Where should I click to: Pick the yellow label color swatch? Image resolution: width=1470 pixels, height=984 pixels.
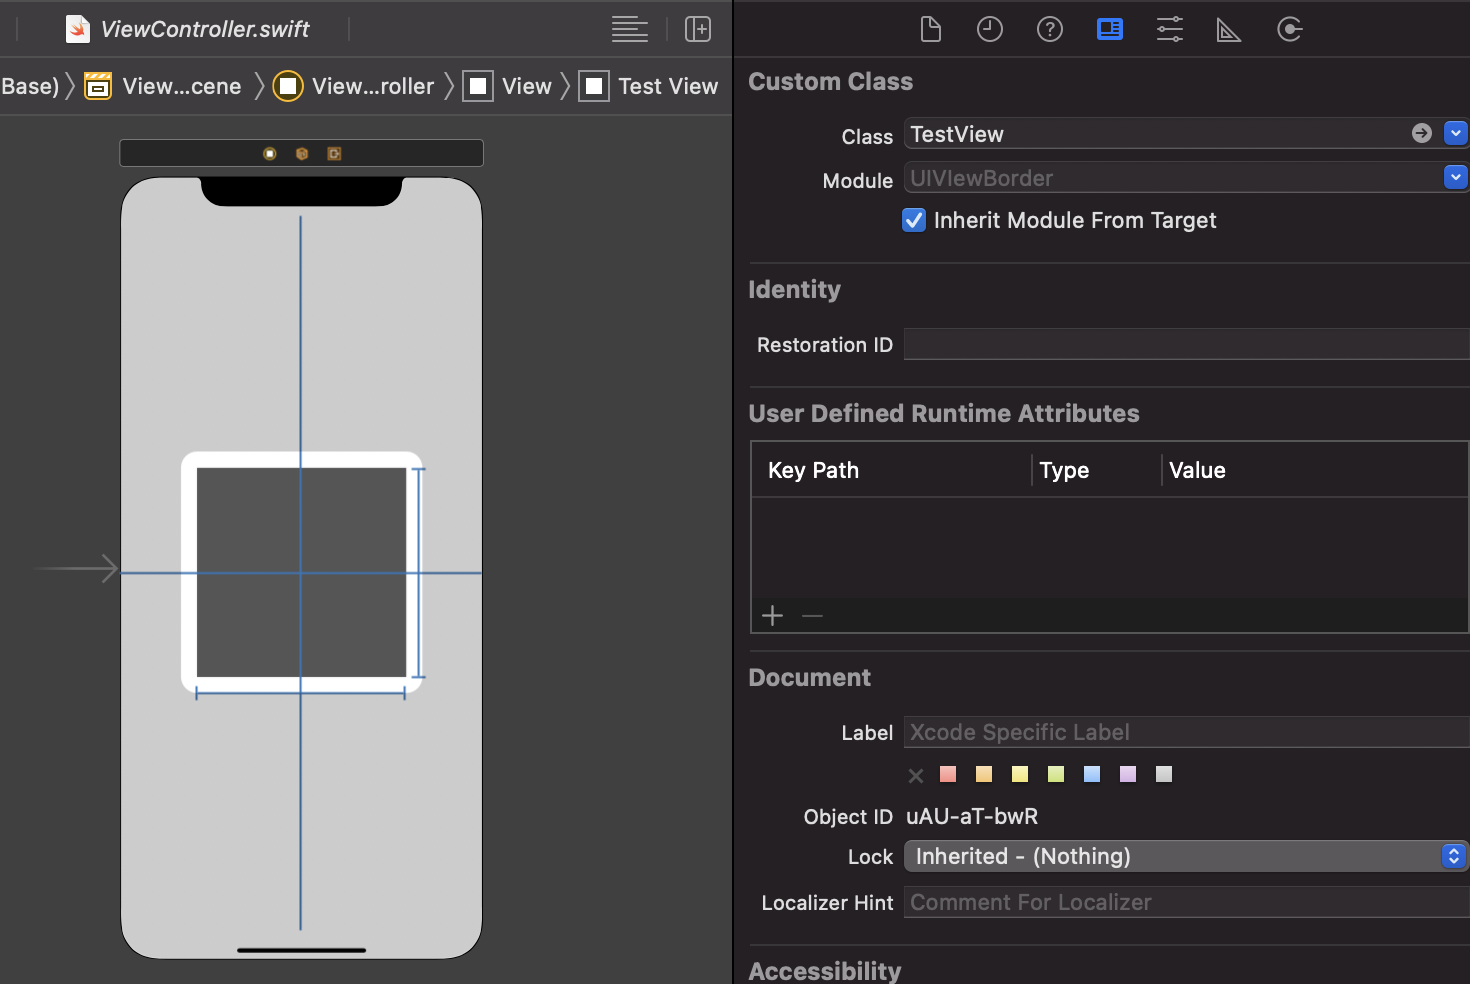coord(1020,774)
